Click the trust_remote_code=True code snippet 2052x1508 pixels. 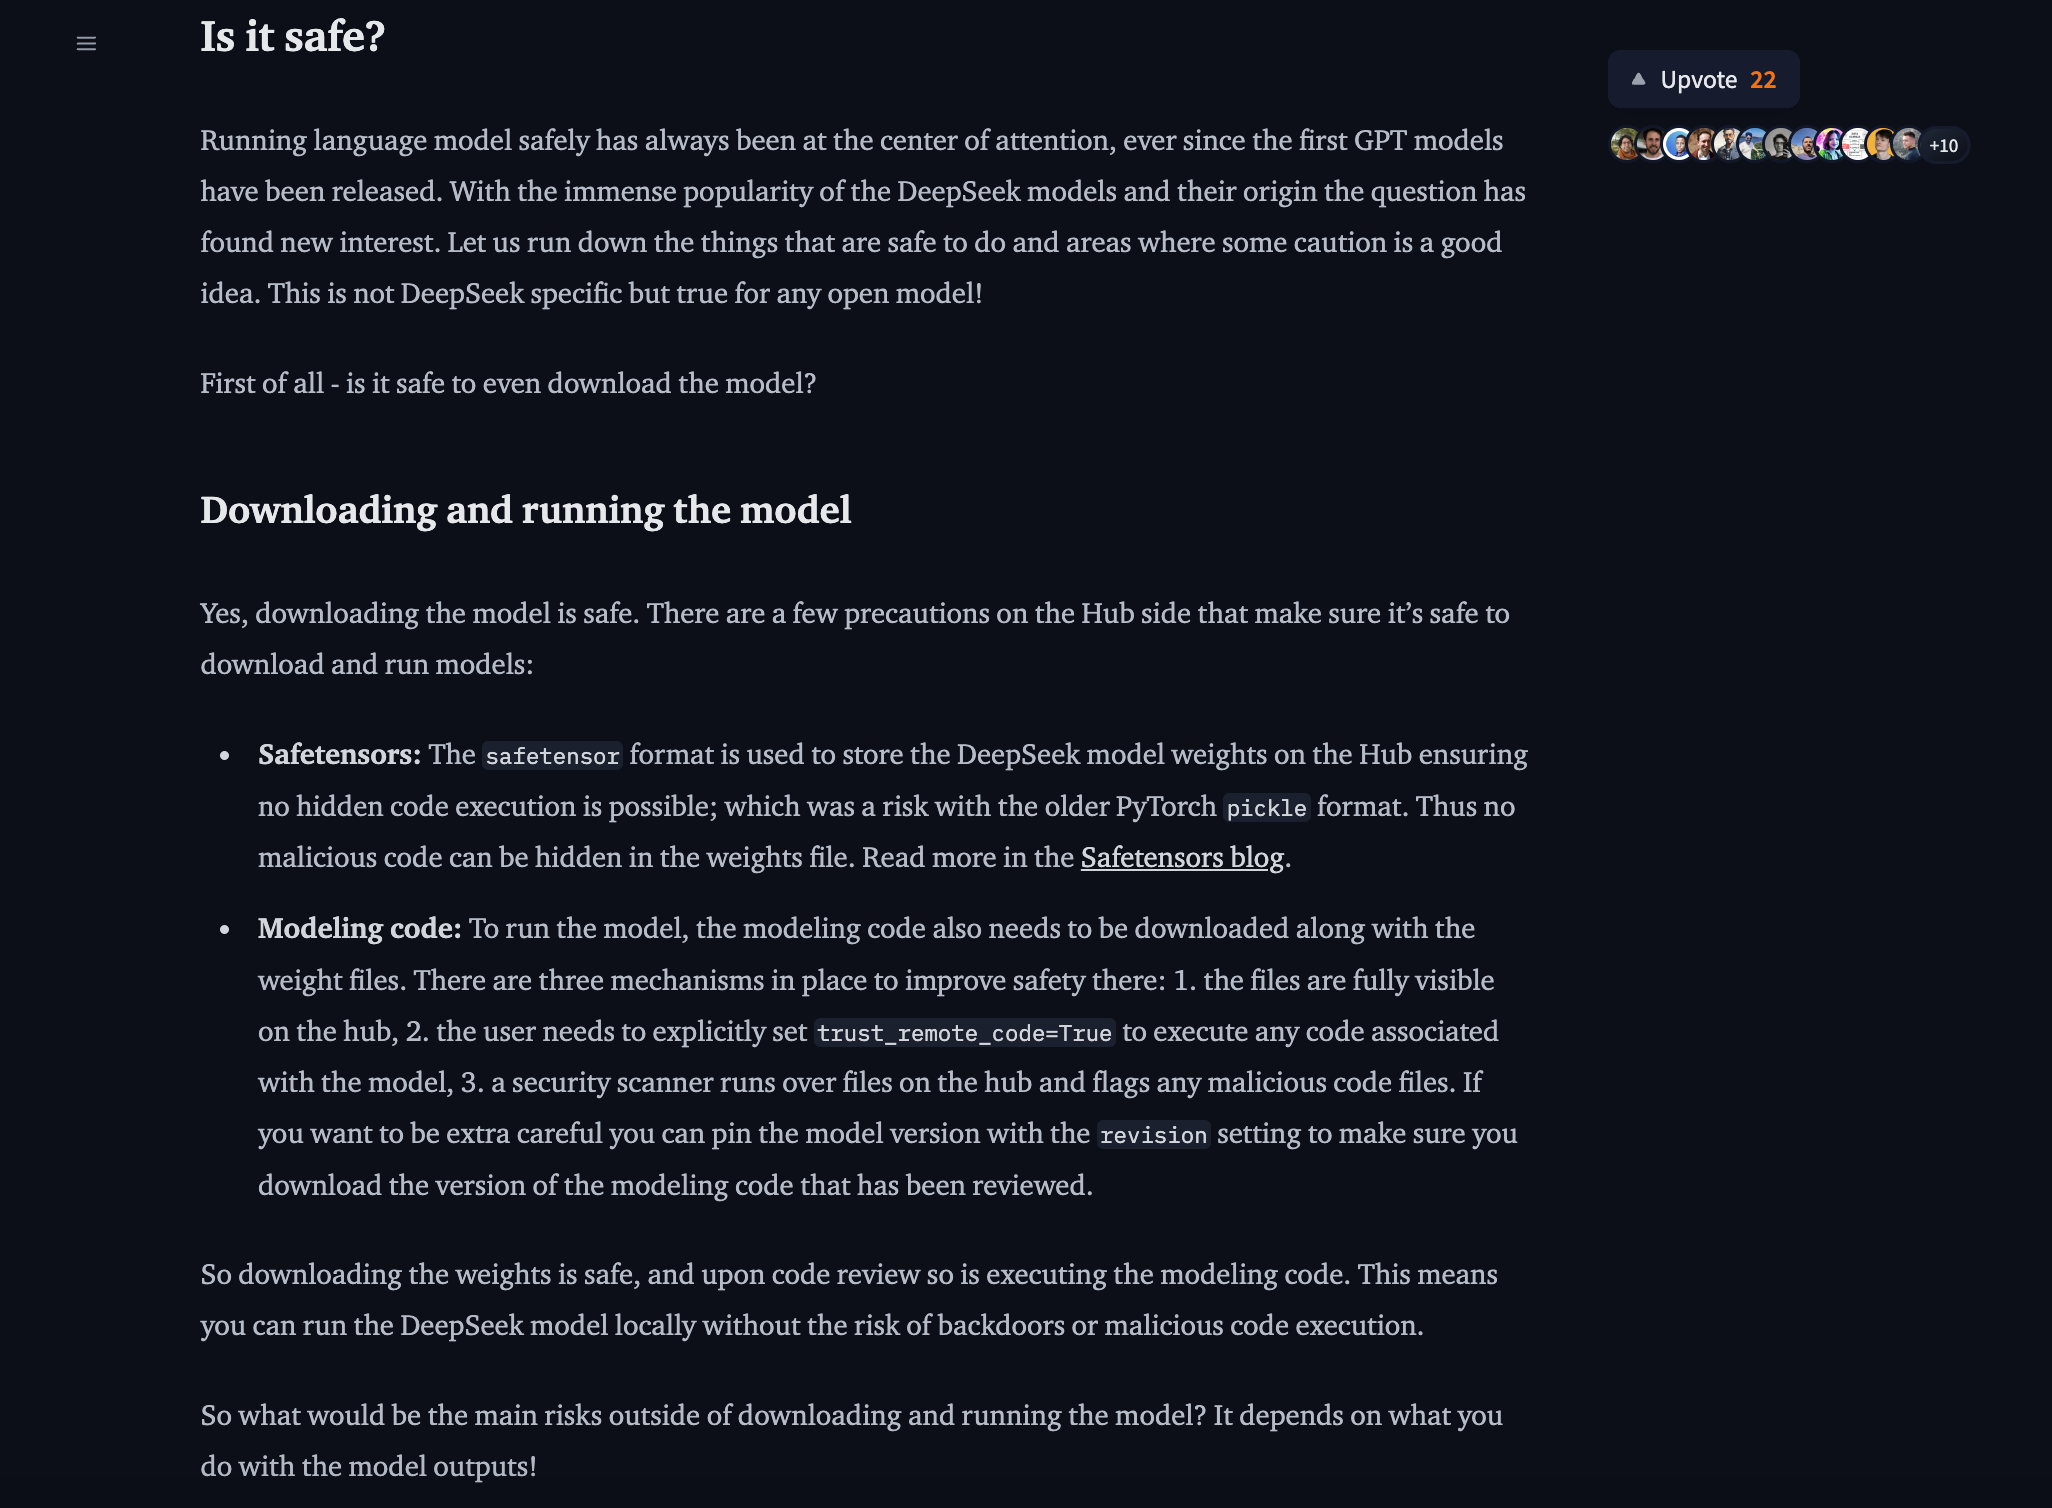click(x=964, y=1032)
